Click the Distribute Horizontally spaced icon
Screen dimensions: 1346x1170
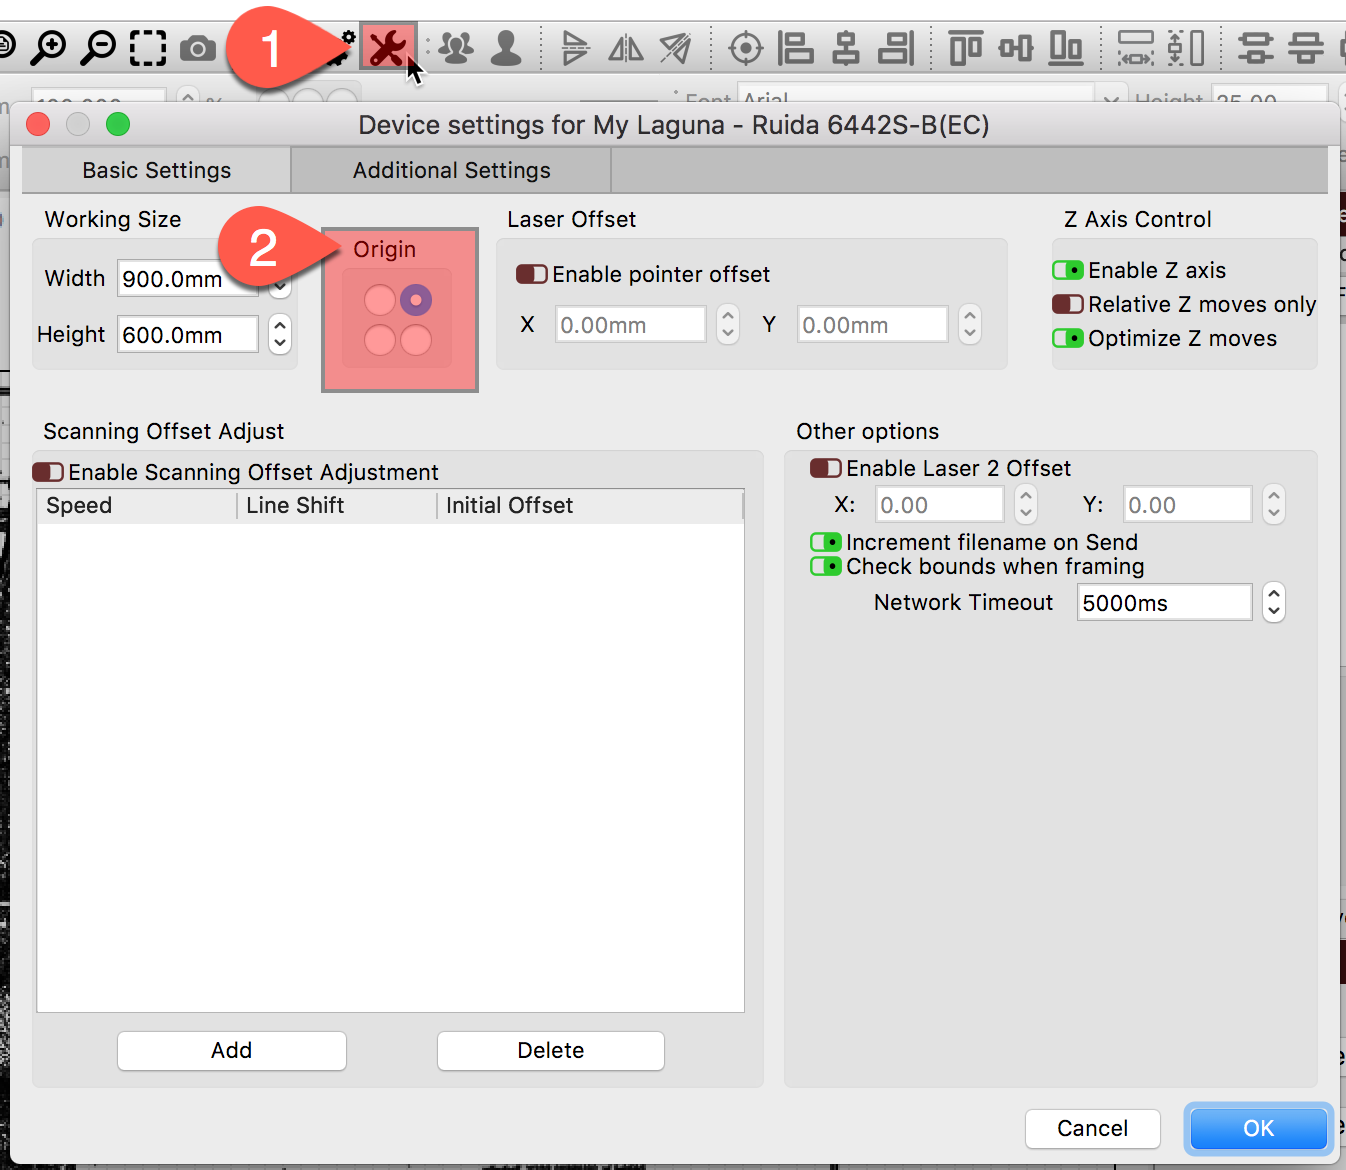[x=1136, y=47]
